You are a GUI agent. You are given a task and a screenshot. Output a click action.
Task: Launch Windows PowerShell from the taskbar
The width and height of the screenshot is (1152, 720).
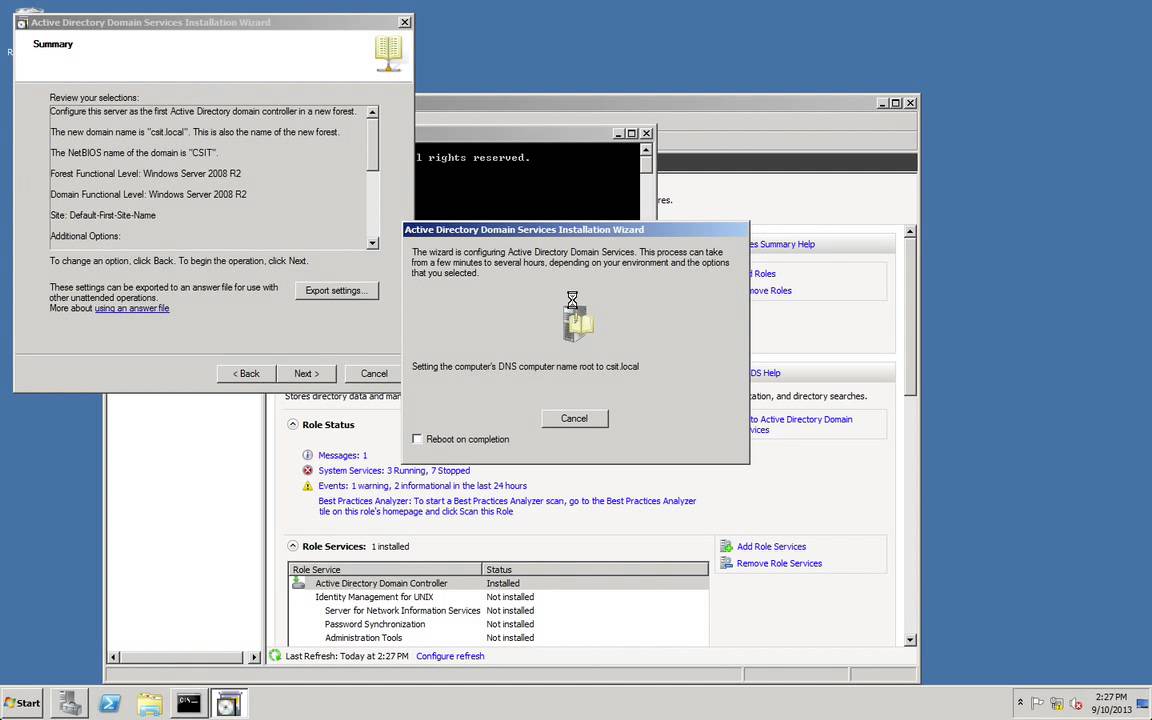pyautogui.click(x=110, y=703)
